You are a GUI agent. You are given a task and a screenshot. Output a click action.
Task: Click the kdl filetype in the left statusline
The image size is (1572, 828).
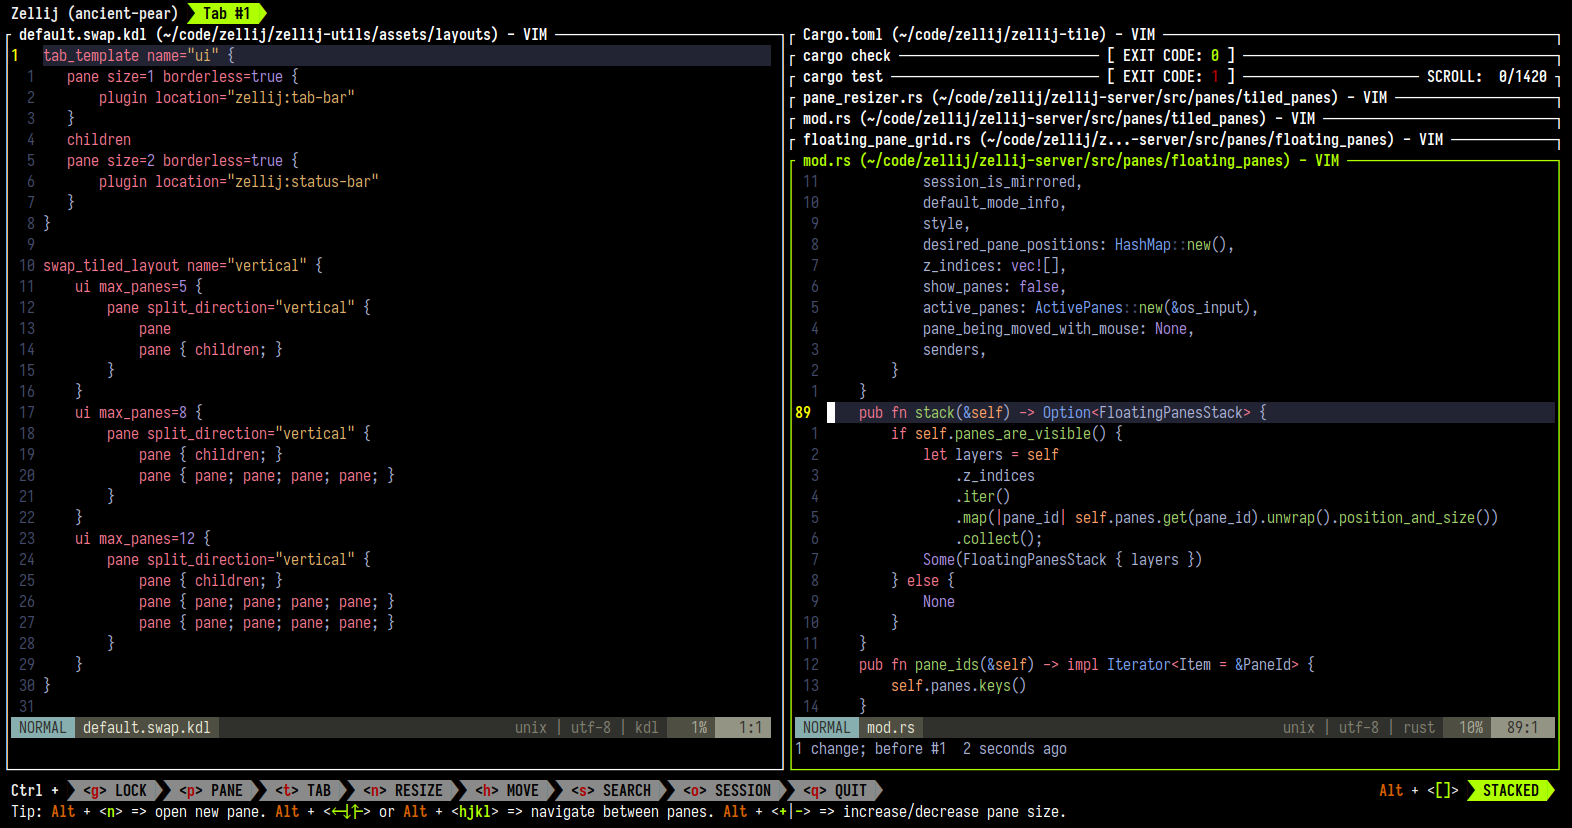(647, 727)
